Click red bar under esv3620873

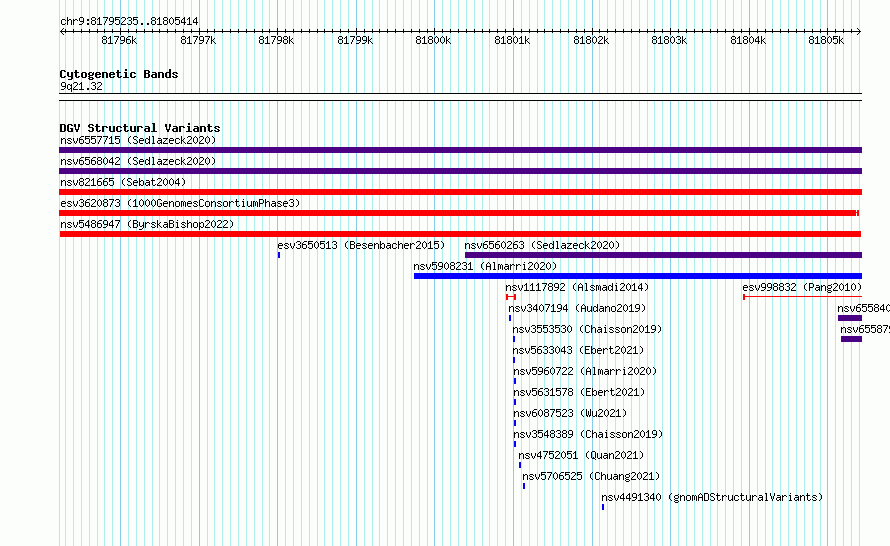(459, 213)
